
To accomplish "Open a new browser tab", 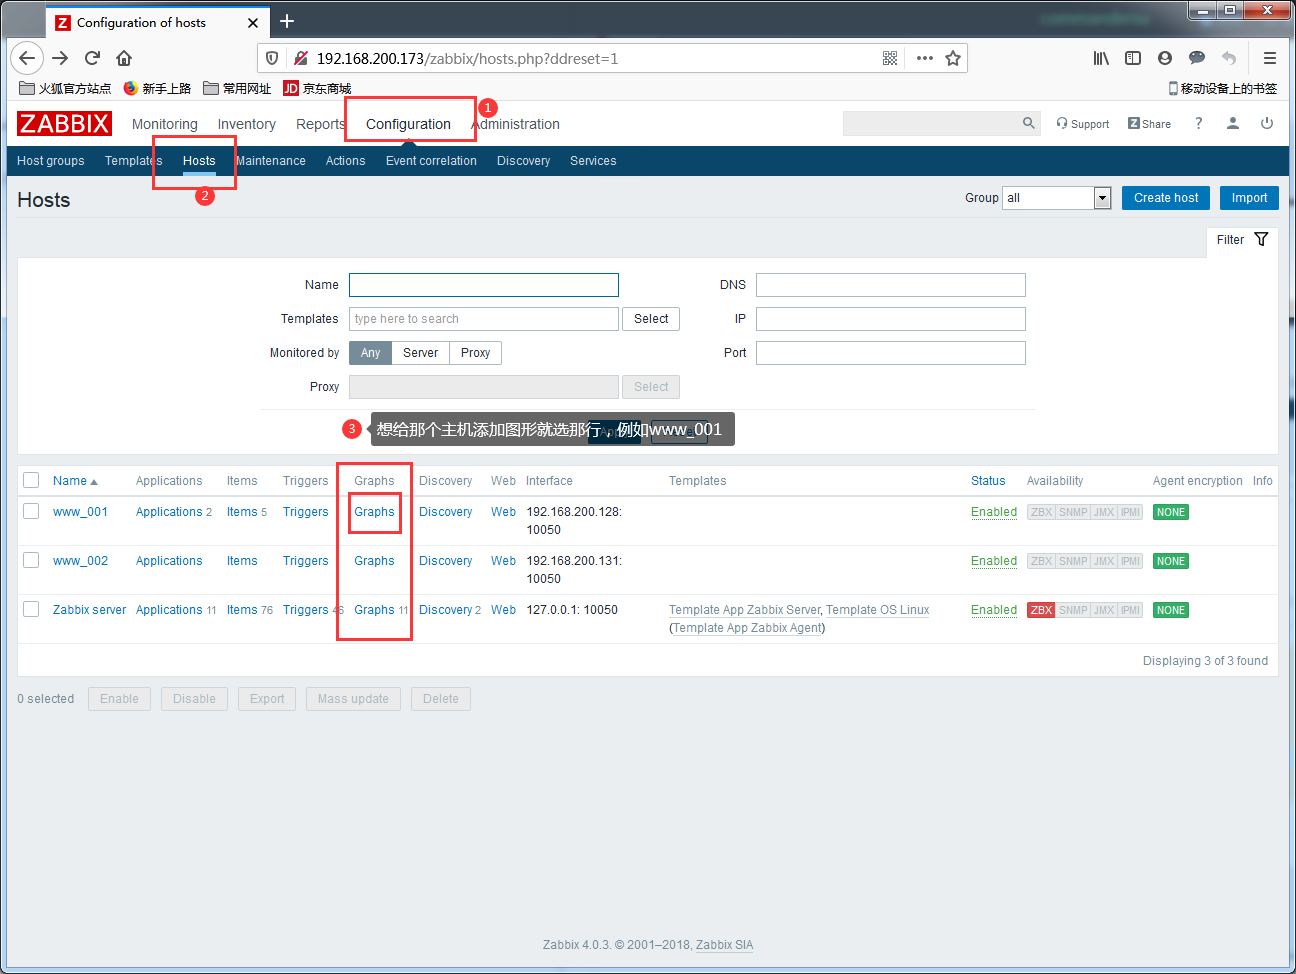I will [x=287, y=21].
